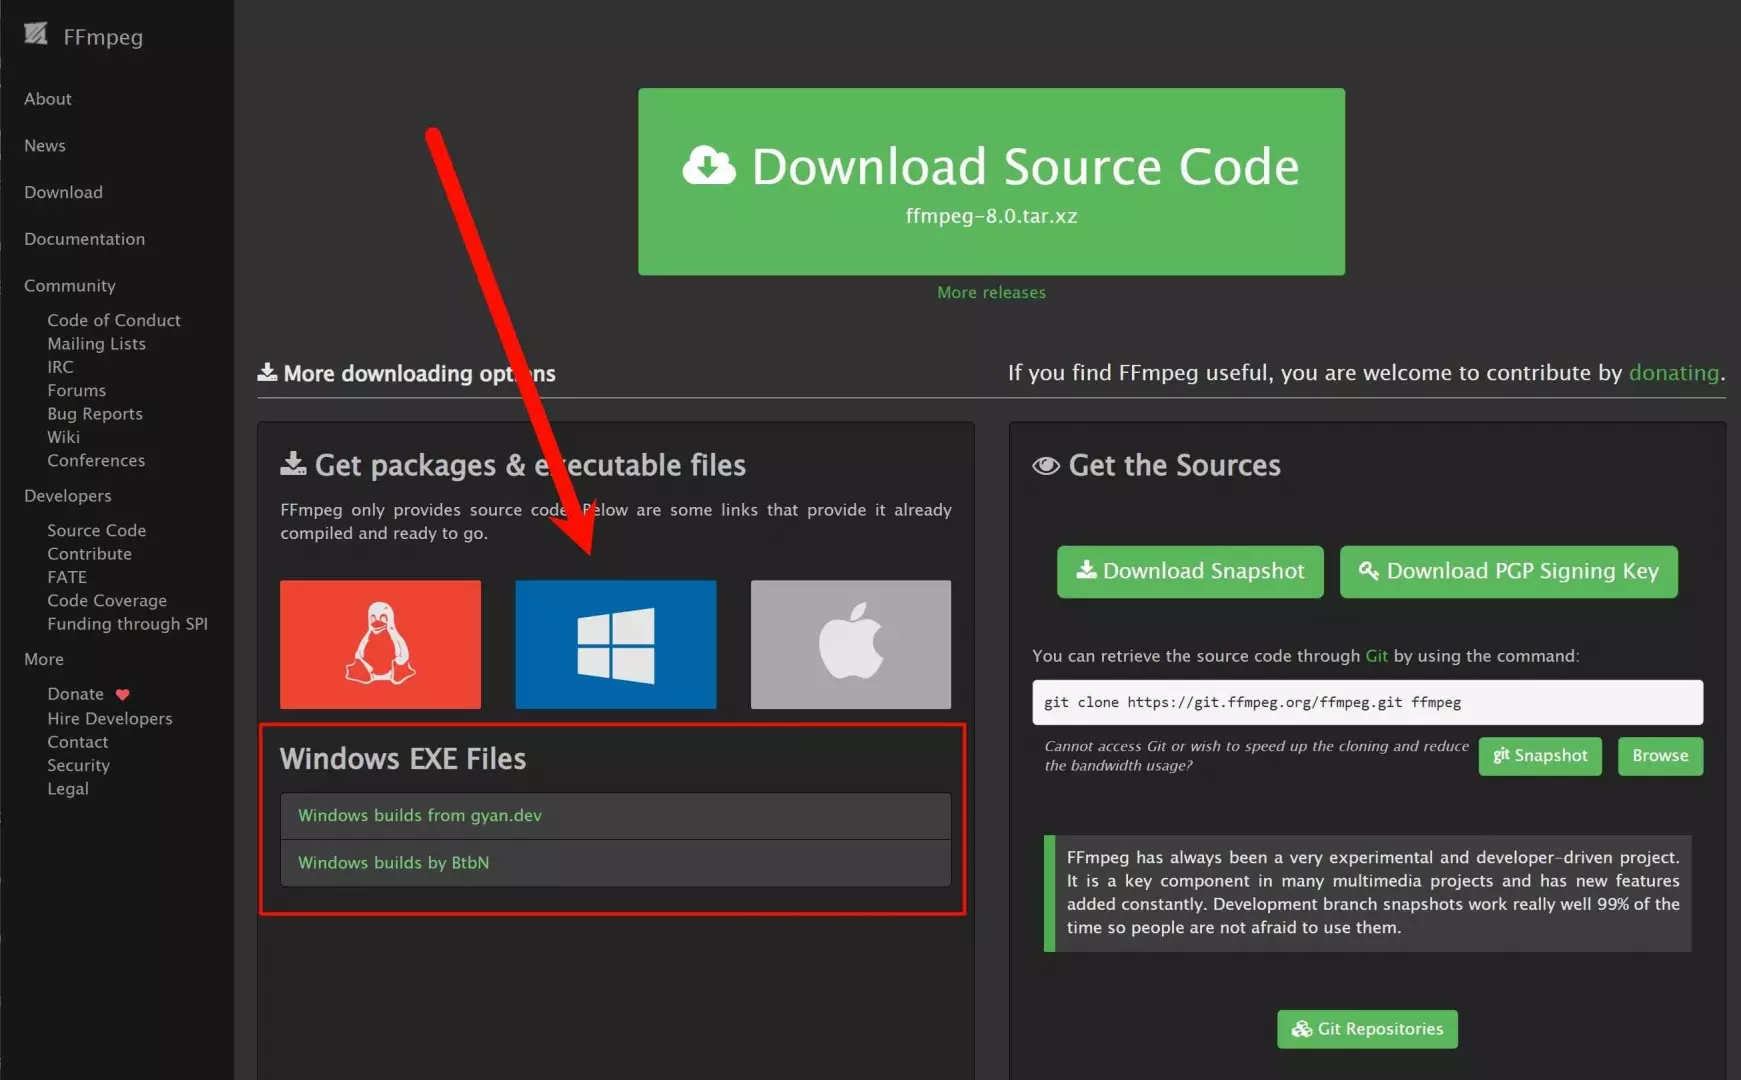Open the Contribute link
The height and width of the screenshot is (1080, 1741).
pyautogui.click(x=89, y=554)
